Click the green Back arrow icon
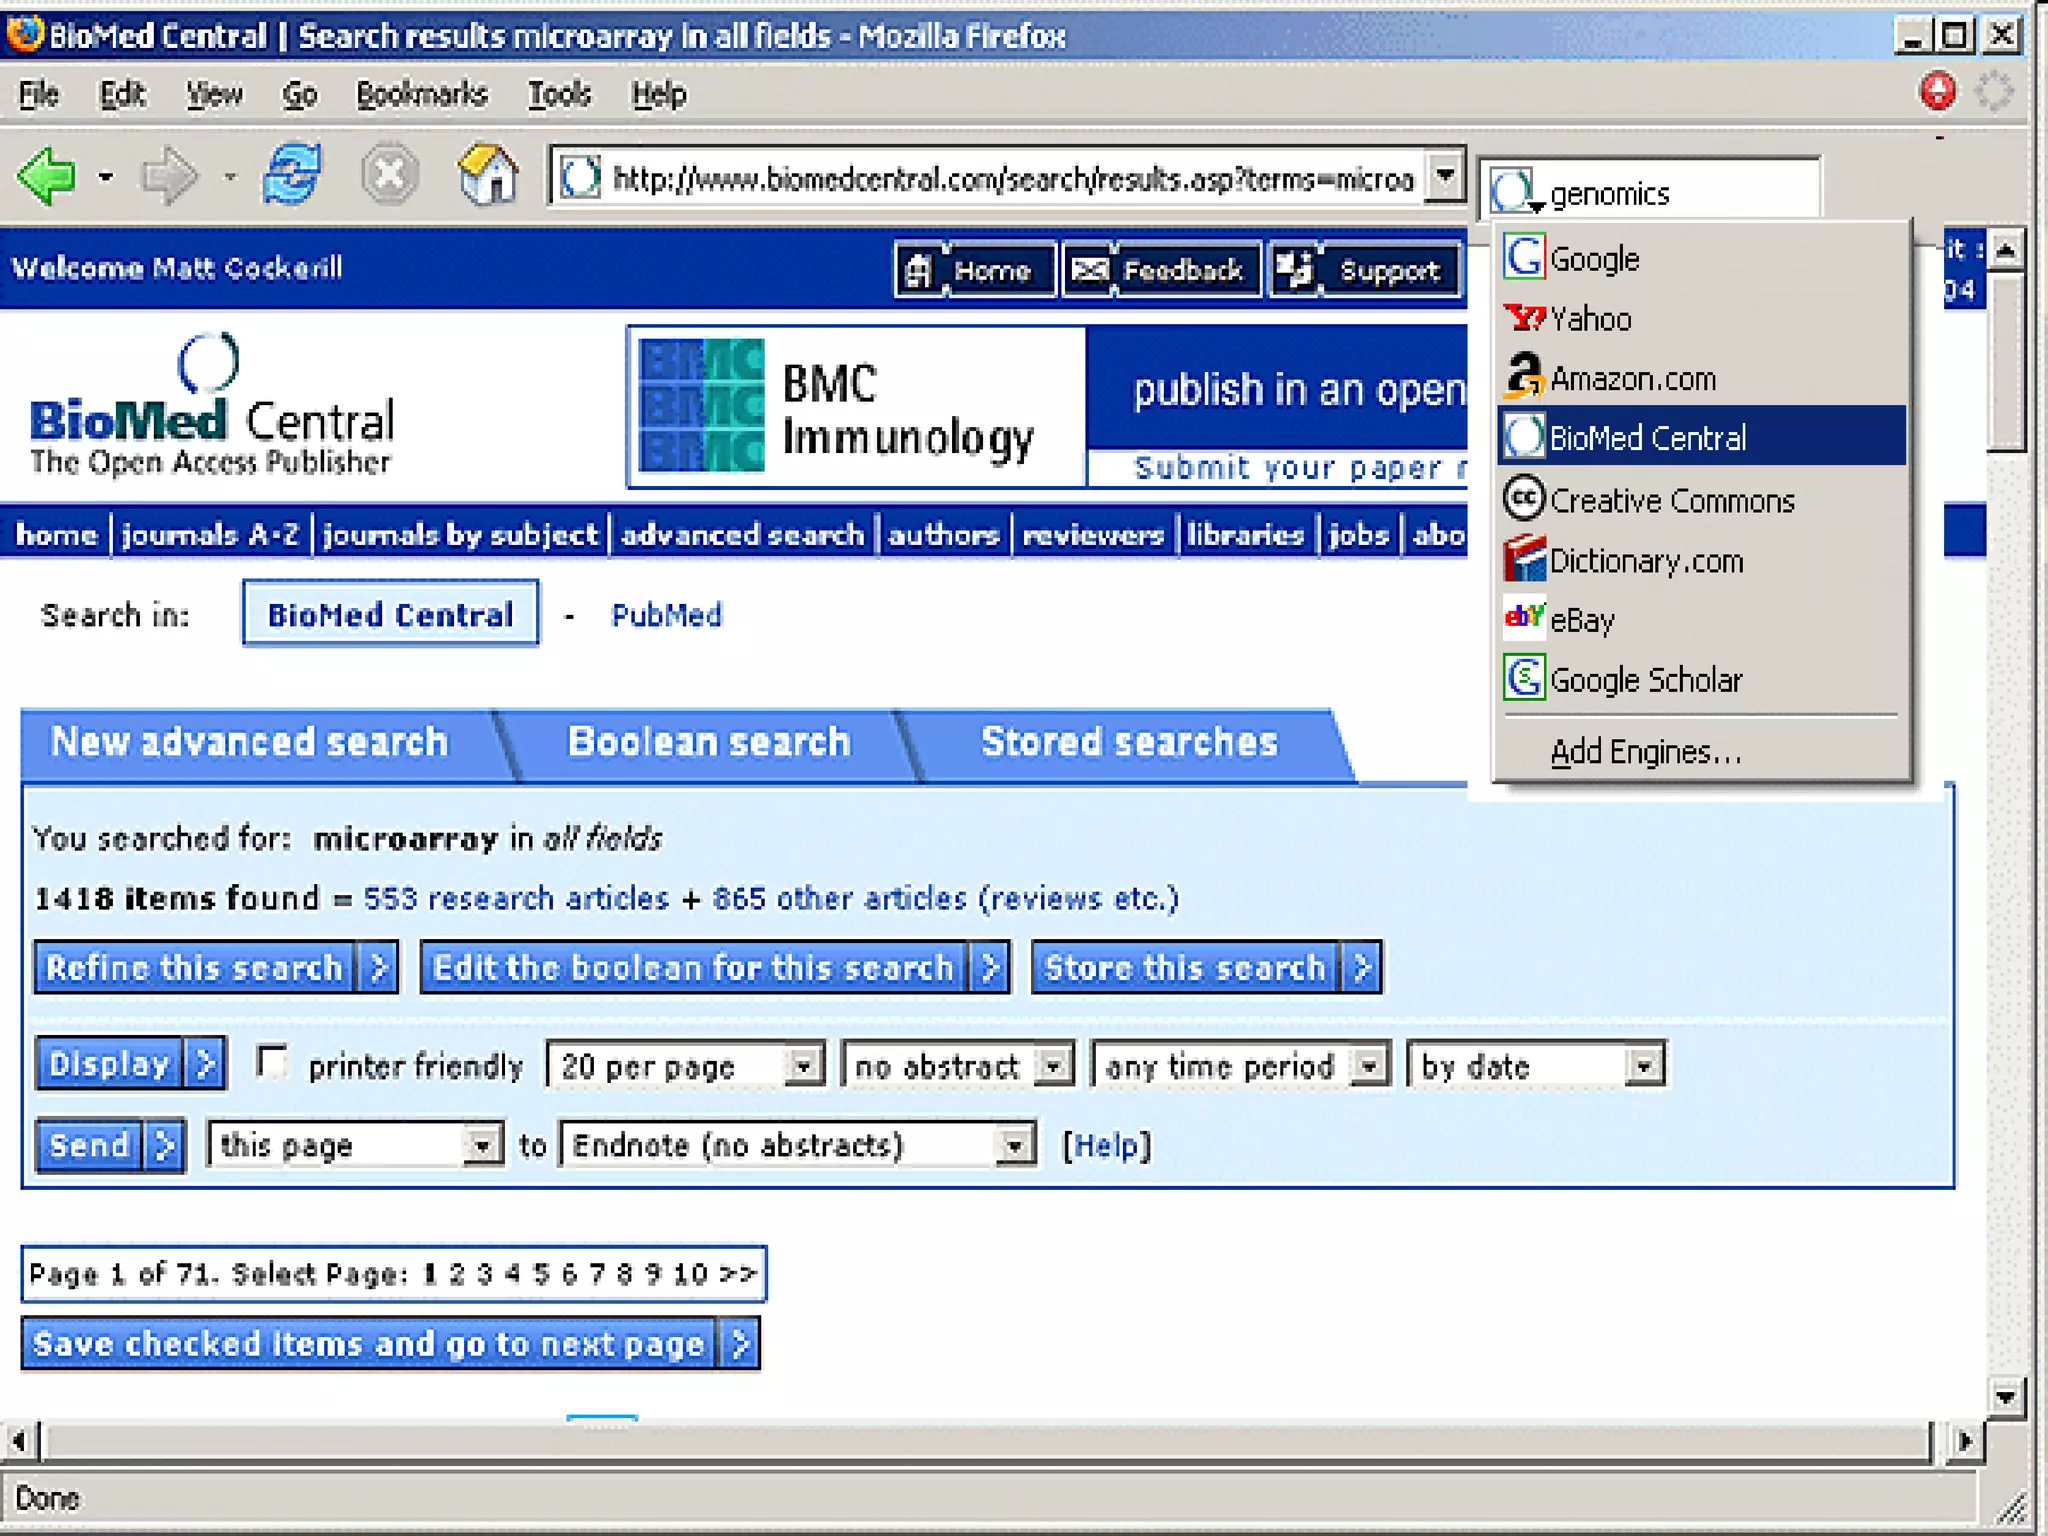 tap(47, 176)
